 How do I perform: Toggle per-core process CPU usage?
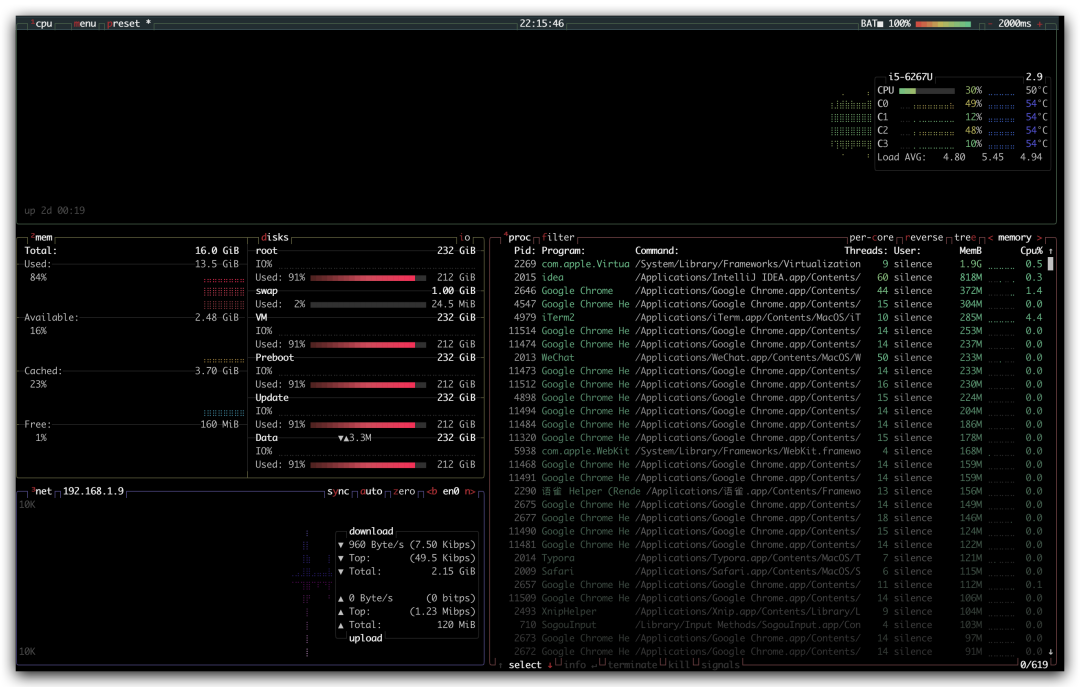click(871, 237)
